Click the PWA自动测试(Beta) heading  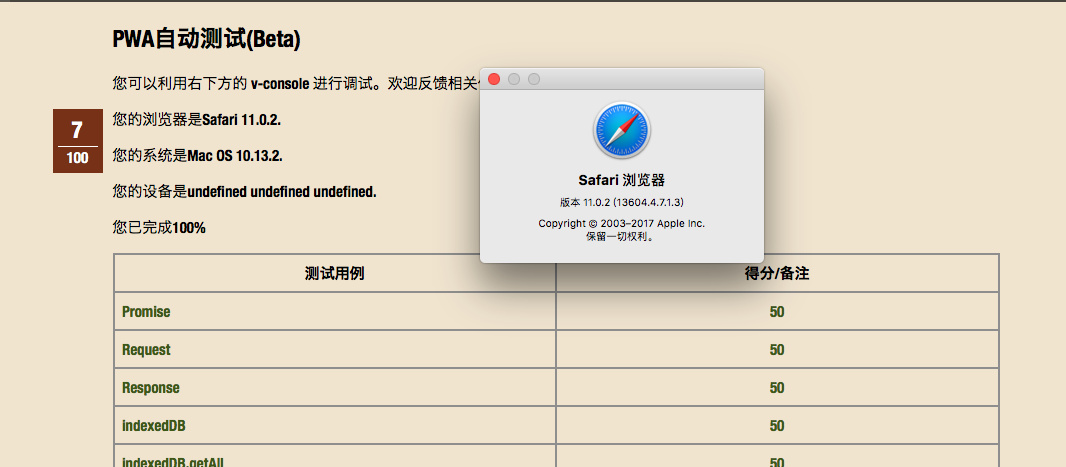pos(206,39)
